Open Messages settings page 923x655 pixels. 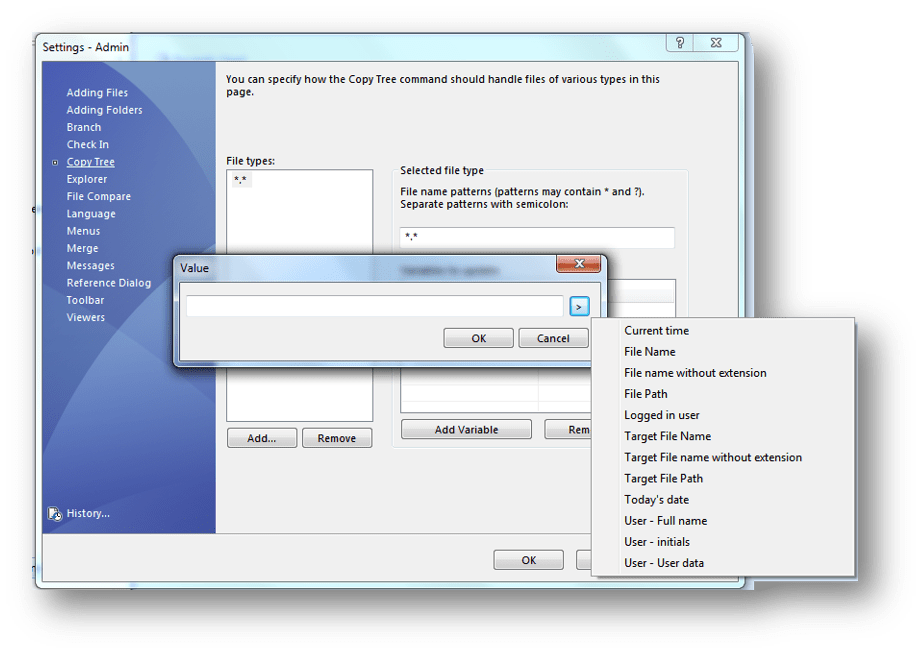coord(90,265)
